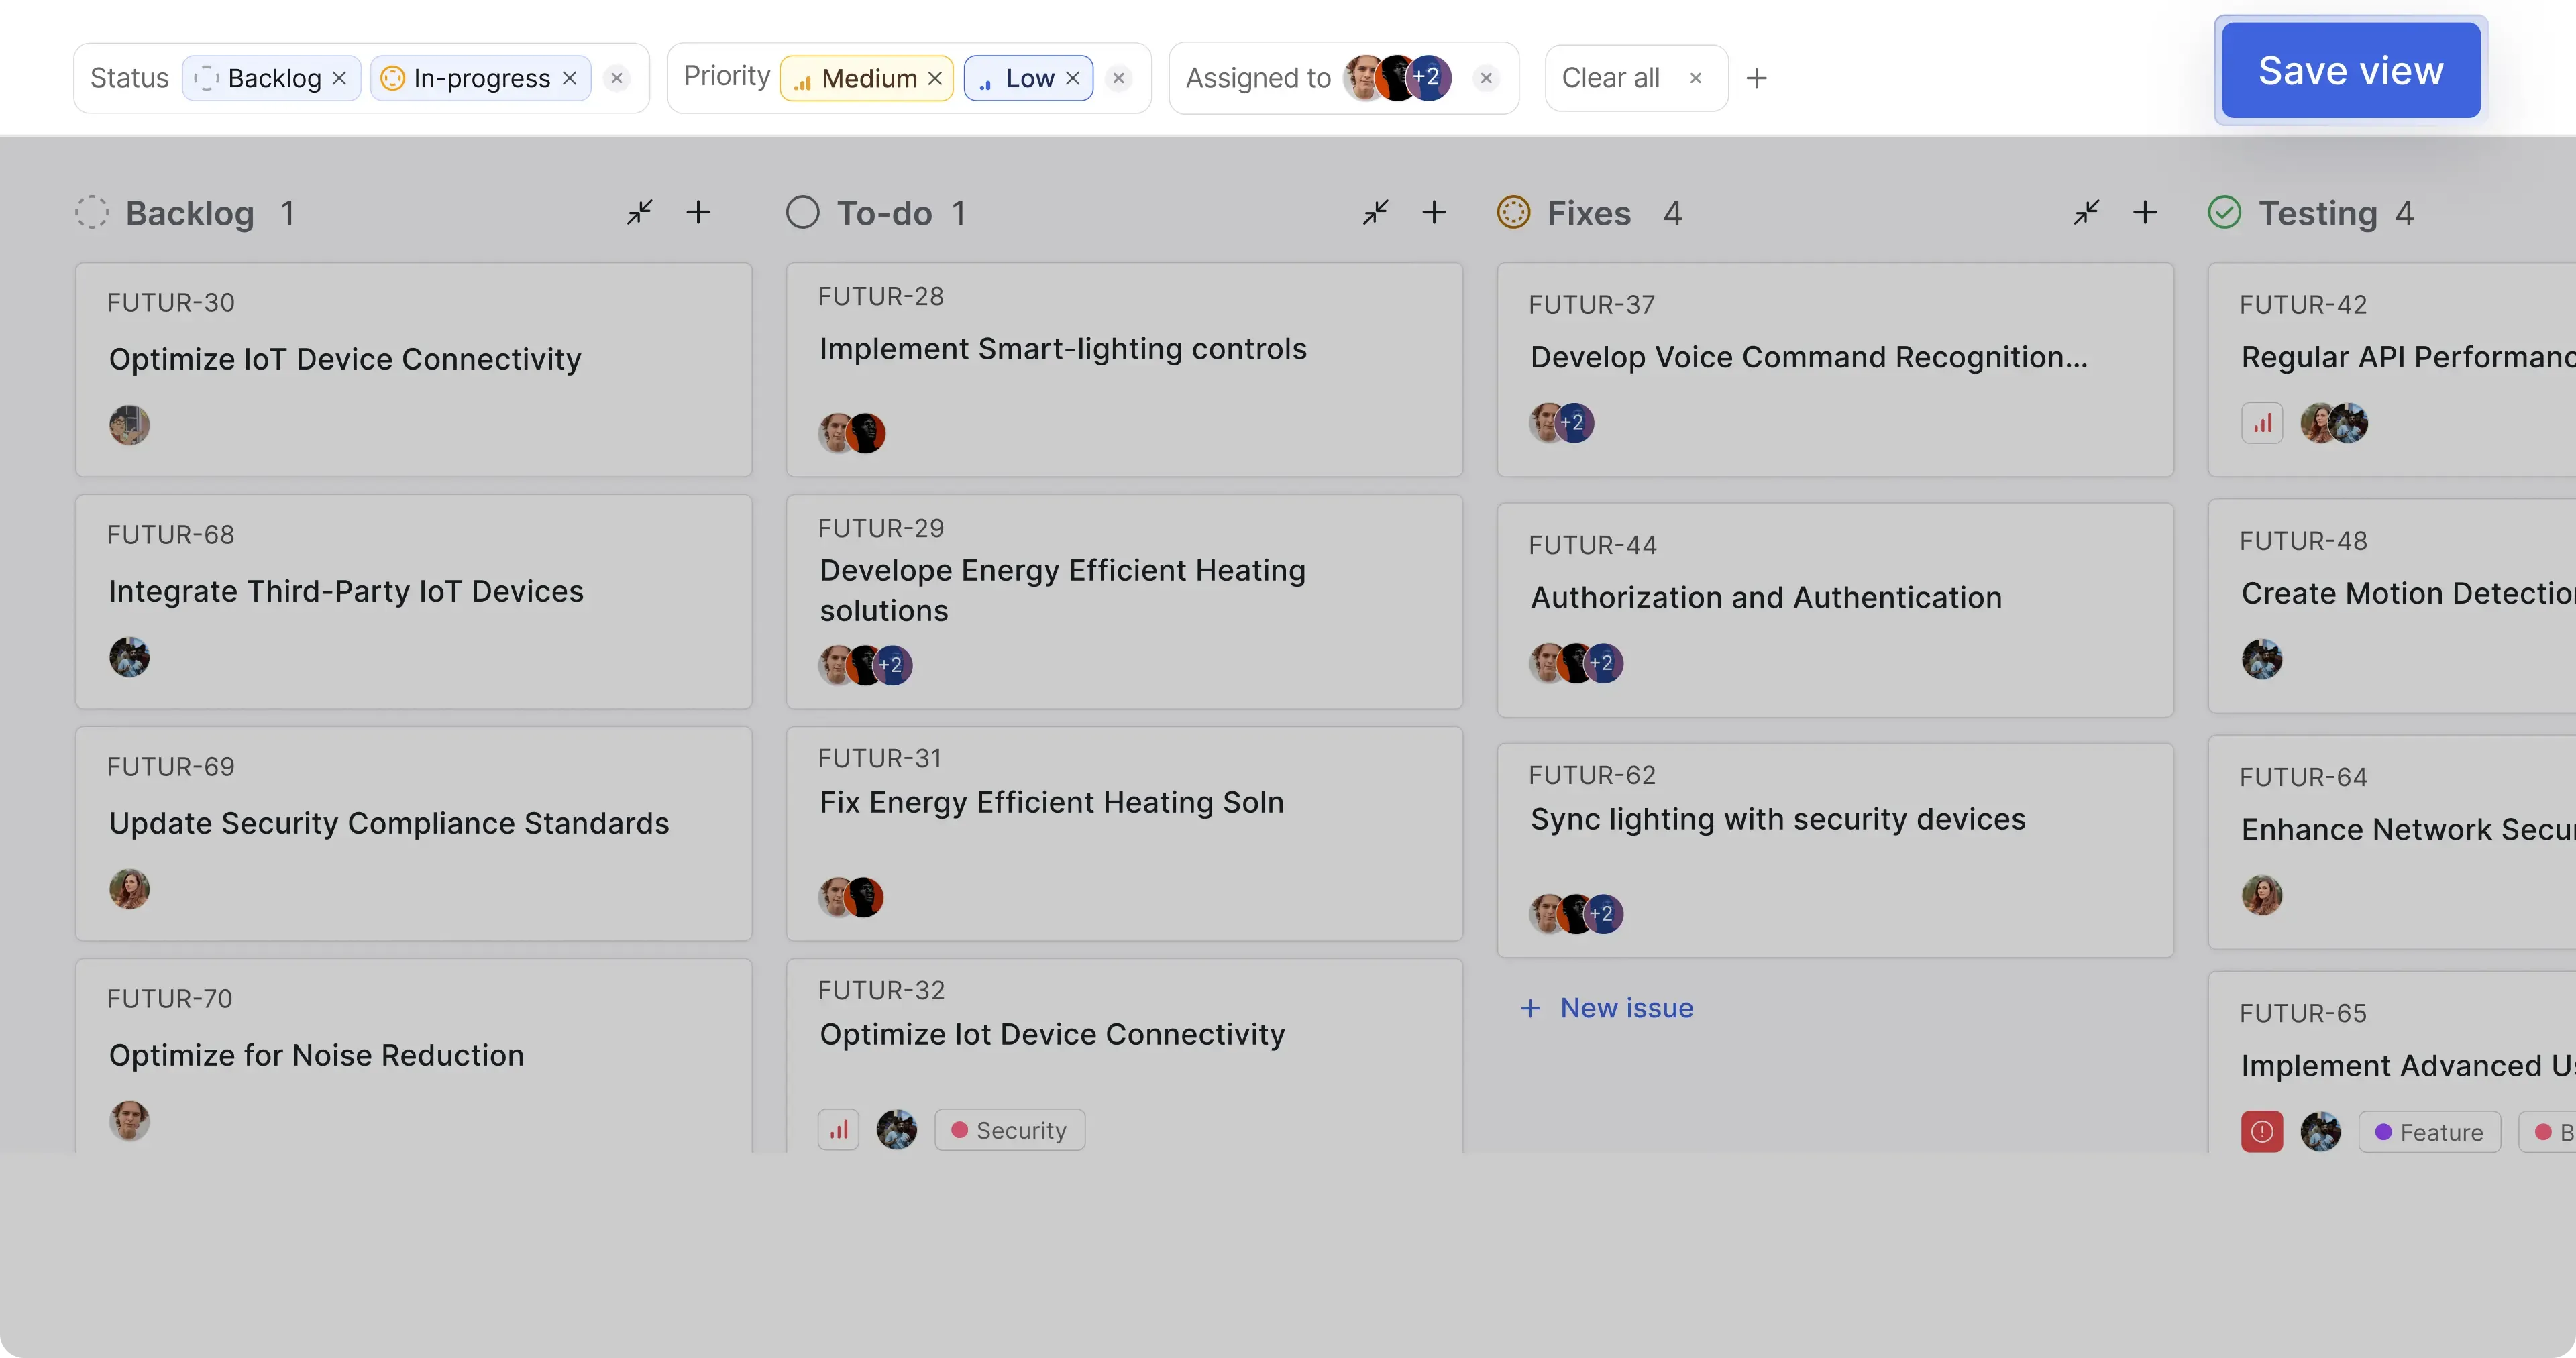Click the Security label on FUTUR-32

point(1009,1130)
